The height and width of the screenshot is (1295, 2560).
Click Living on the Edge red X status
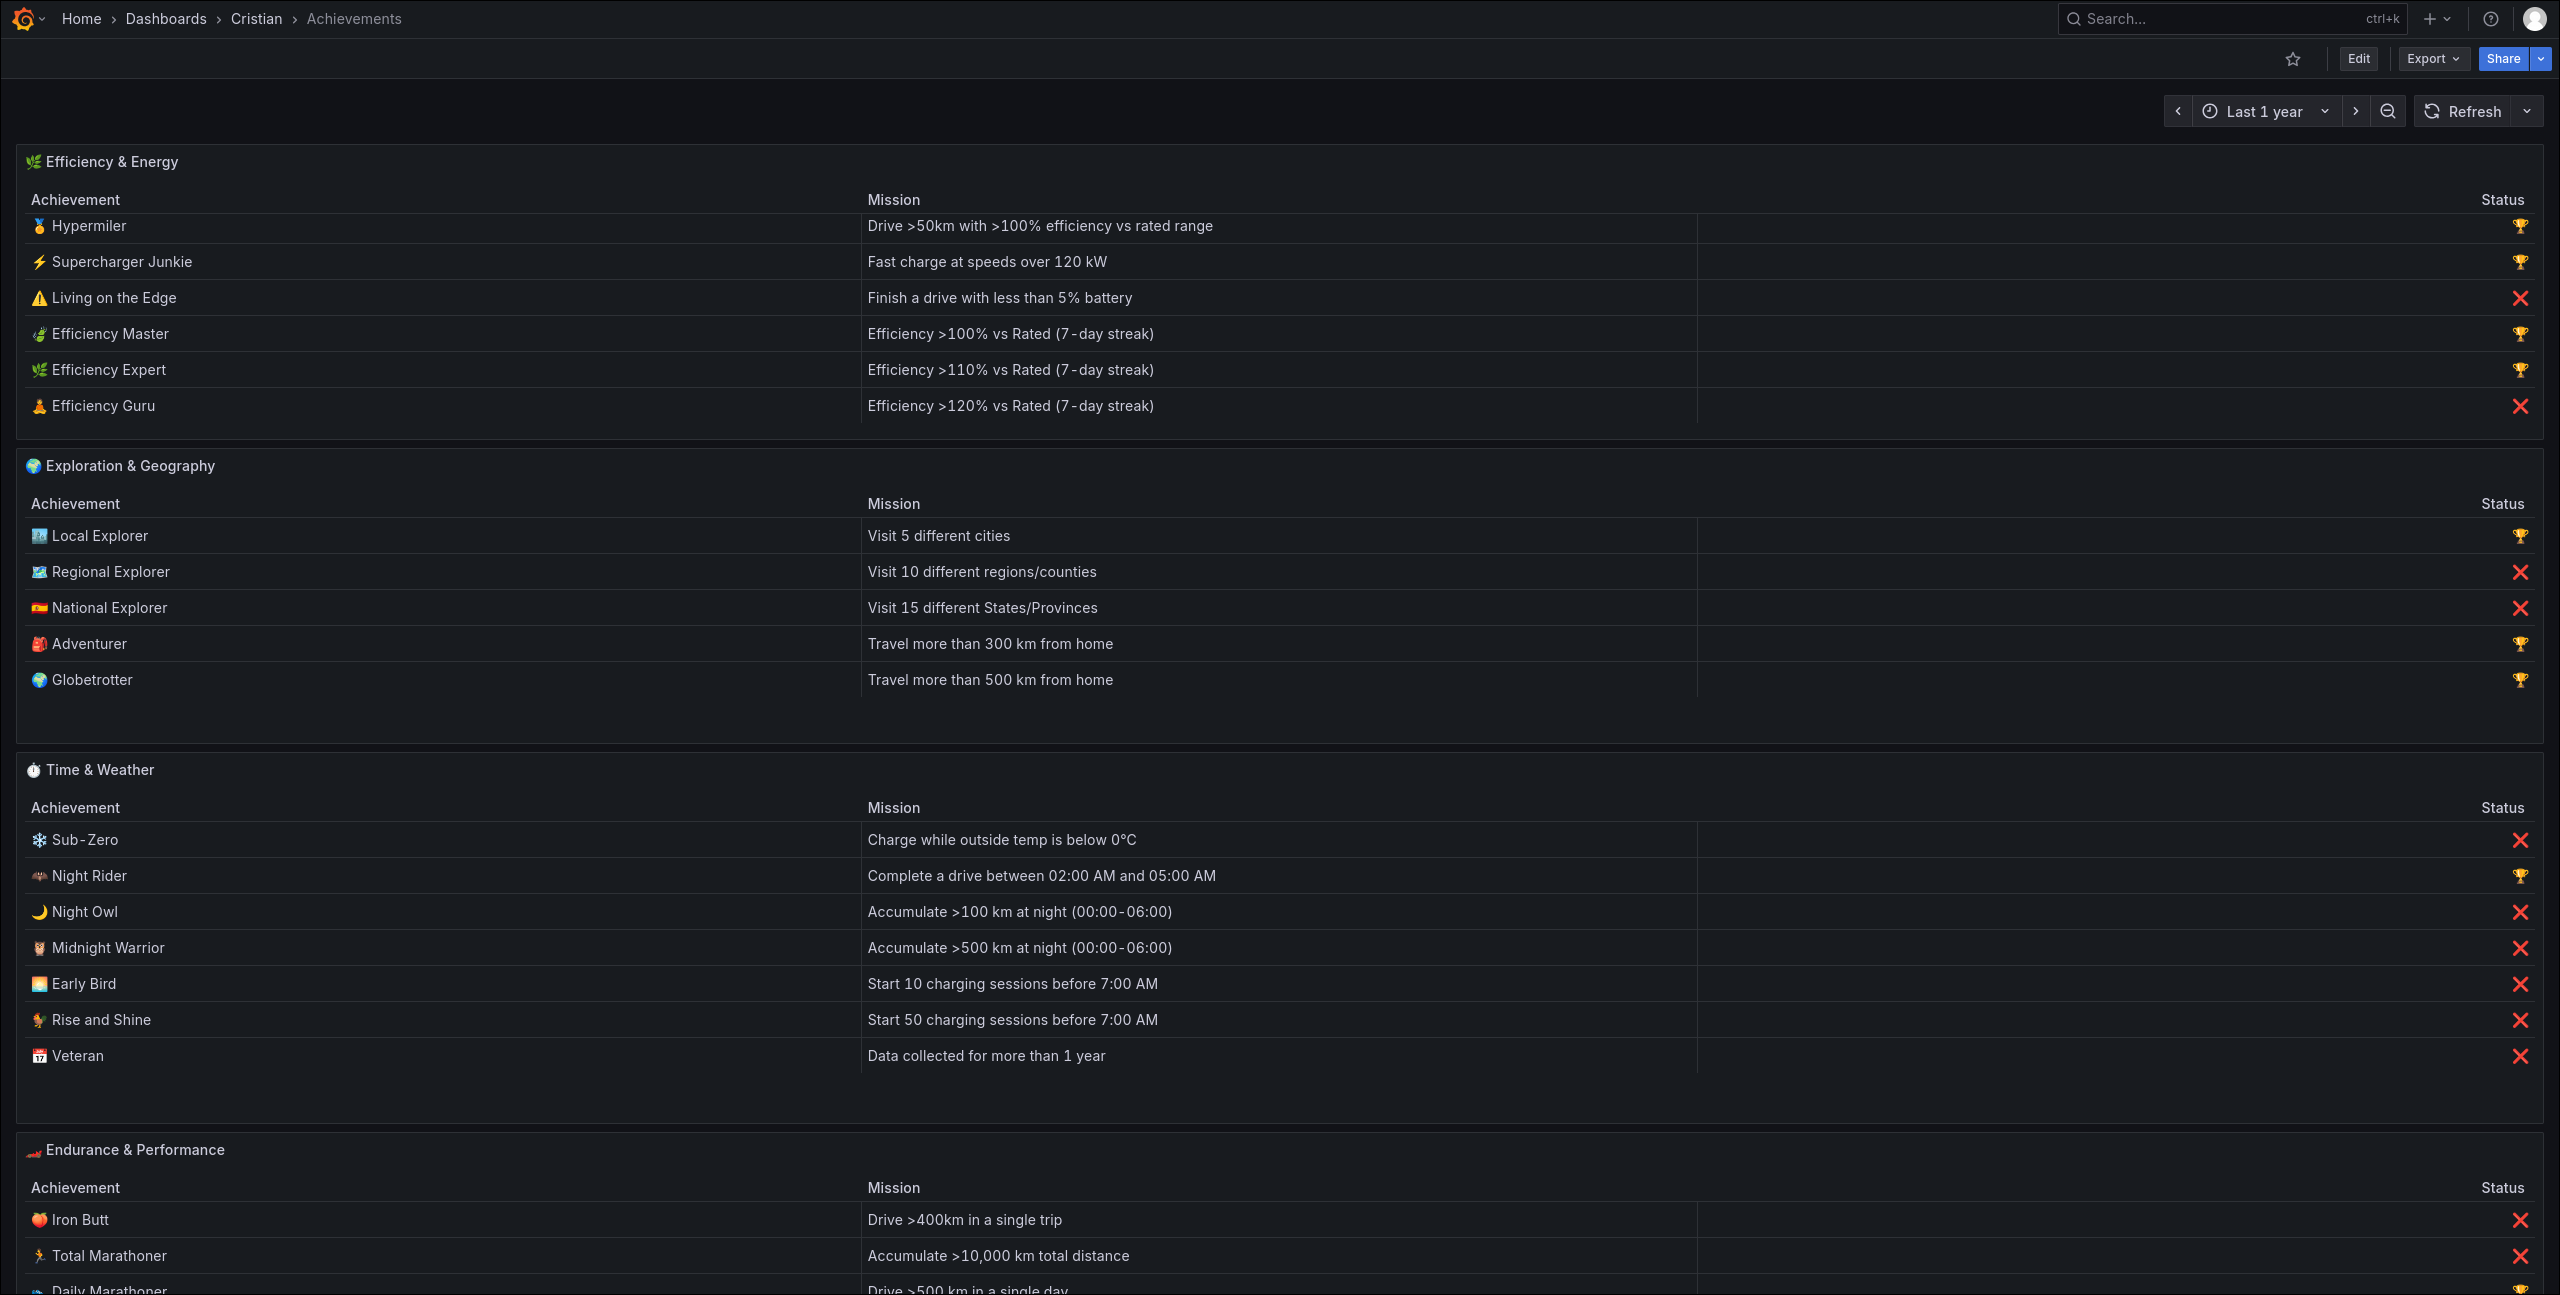point(2520,298)
